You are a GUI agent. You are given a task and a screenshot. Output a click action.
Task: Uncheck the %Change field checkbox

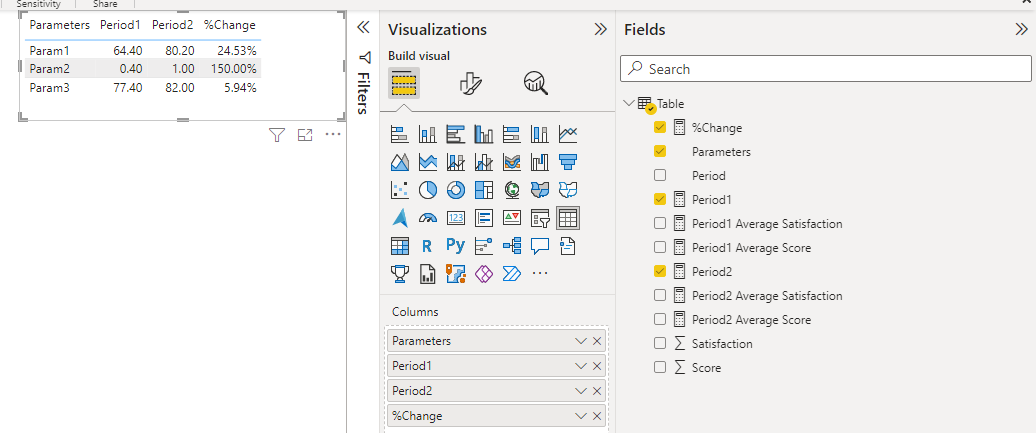click(x=659, y=127)
